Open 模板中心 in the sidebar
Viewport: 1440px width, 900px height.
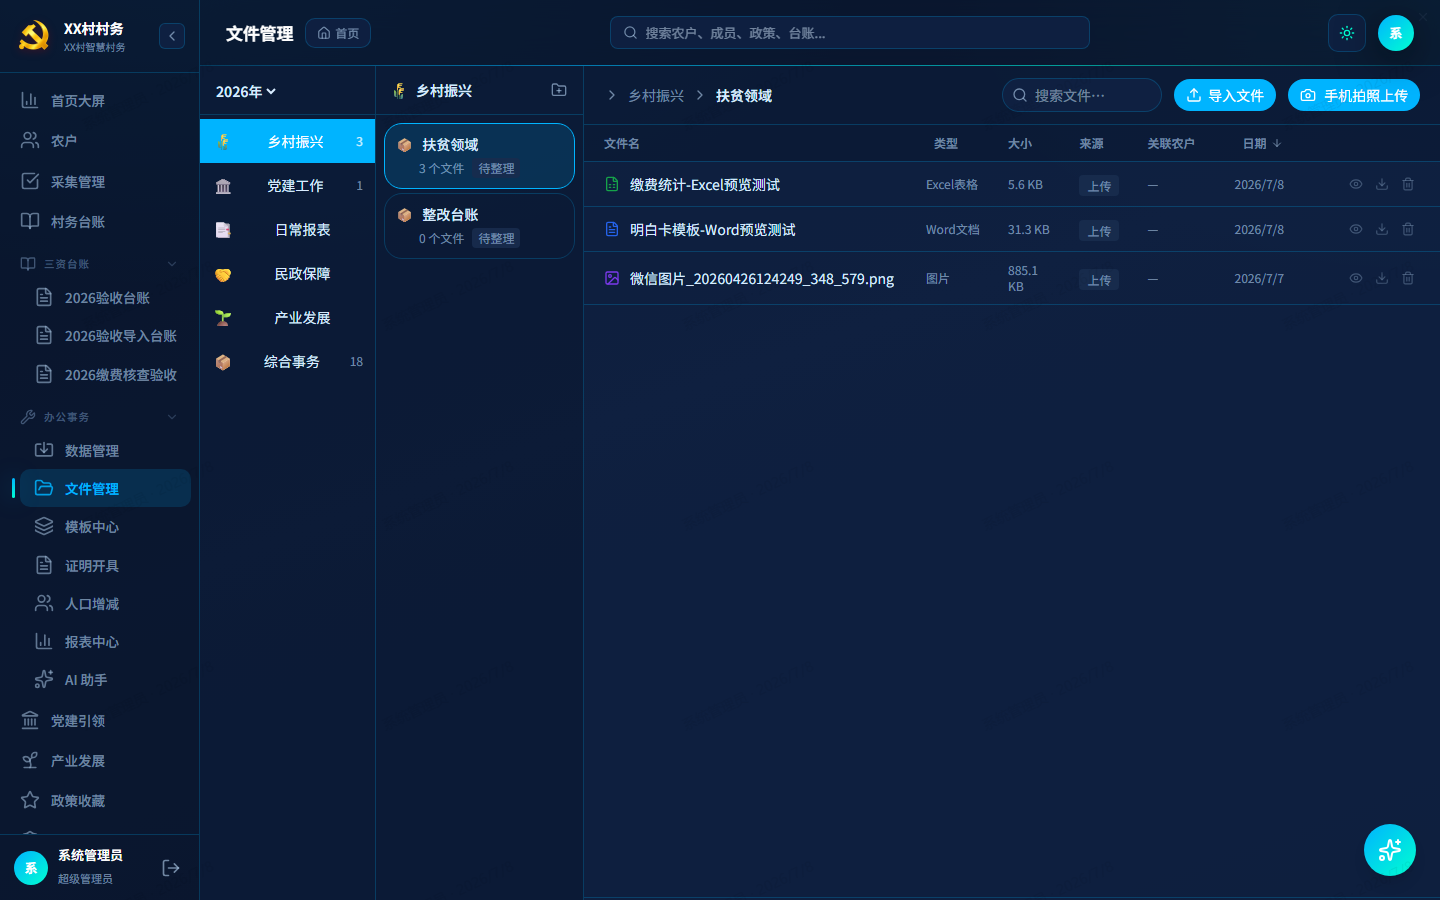[106, 527]
